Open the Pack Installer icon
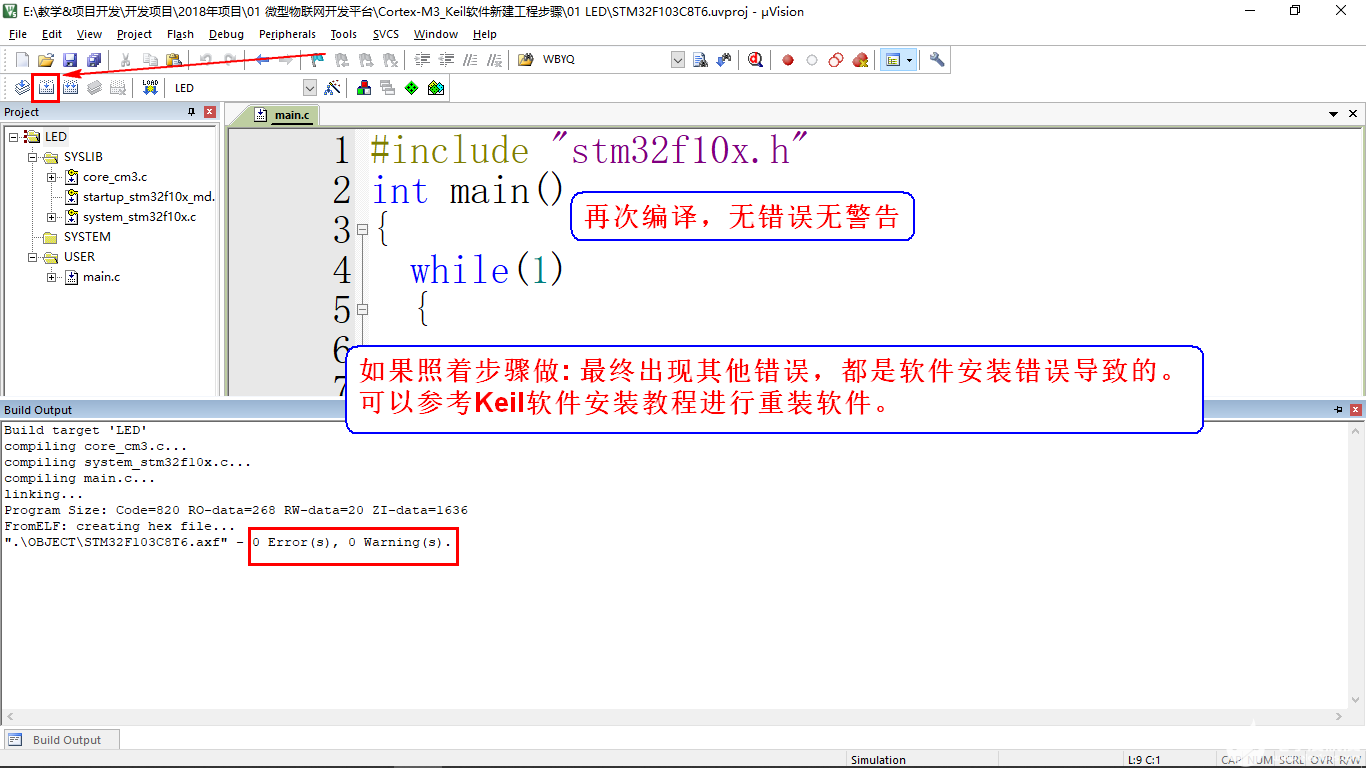This screenshot has height=768, width=1366. [436, 88]
